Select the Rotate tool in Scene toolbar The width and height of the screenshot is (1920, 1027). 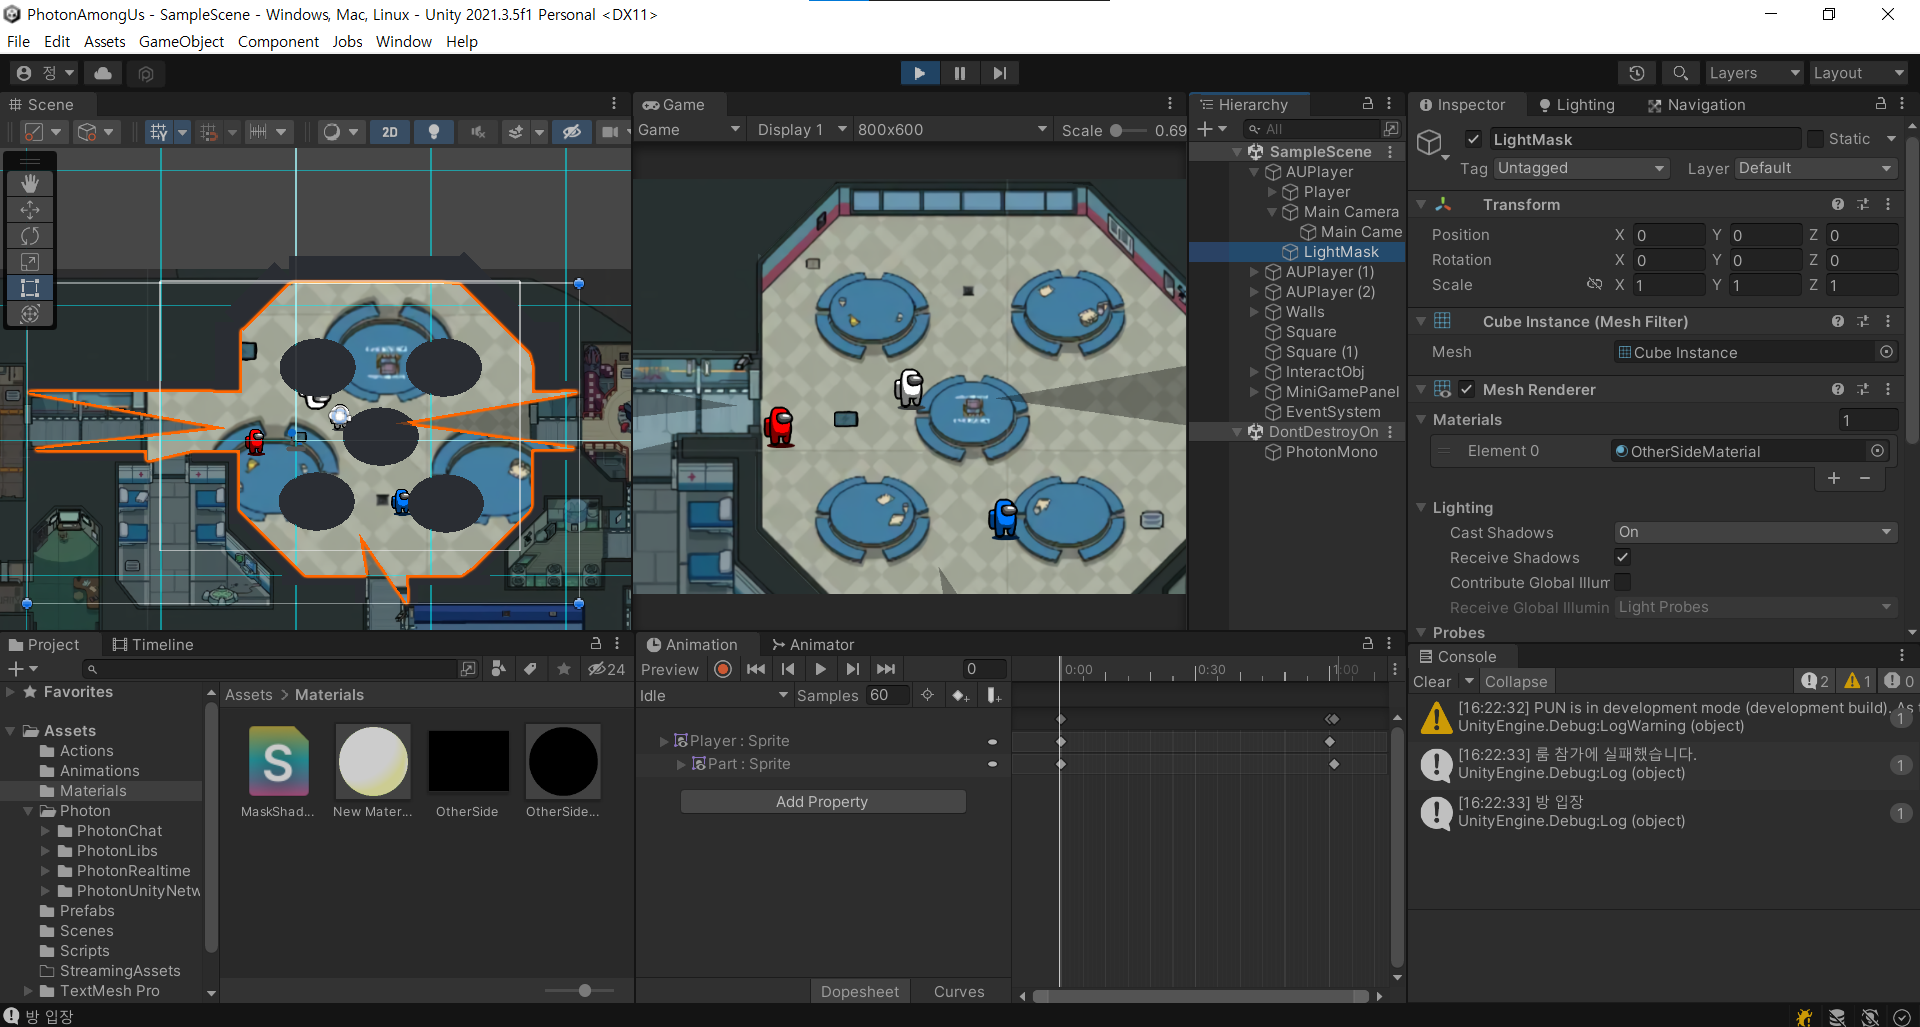(x=30, y=236)
